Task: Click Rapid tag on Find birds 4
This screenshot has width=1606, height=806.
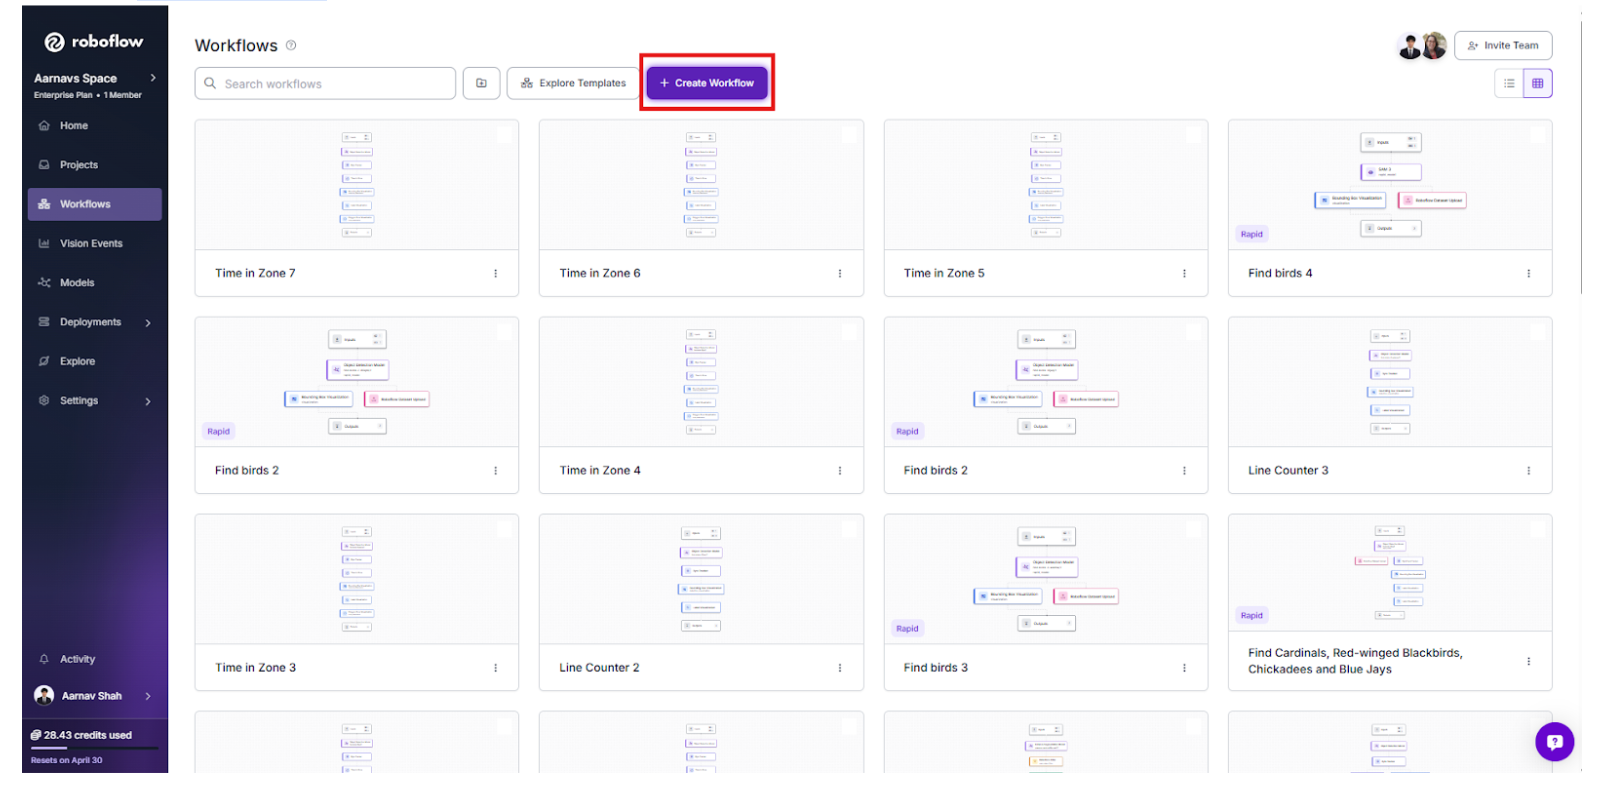Action: tap(1252, 235)
